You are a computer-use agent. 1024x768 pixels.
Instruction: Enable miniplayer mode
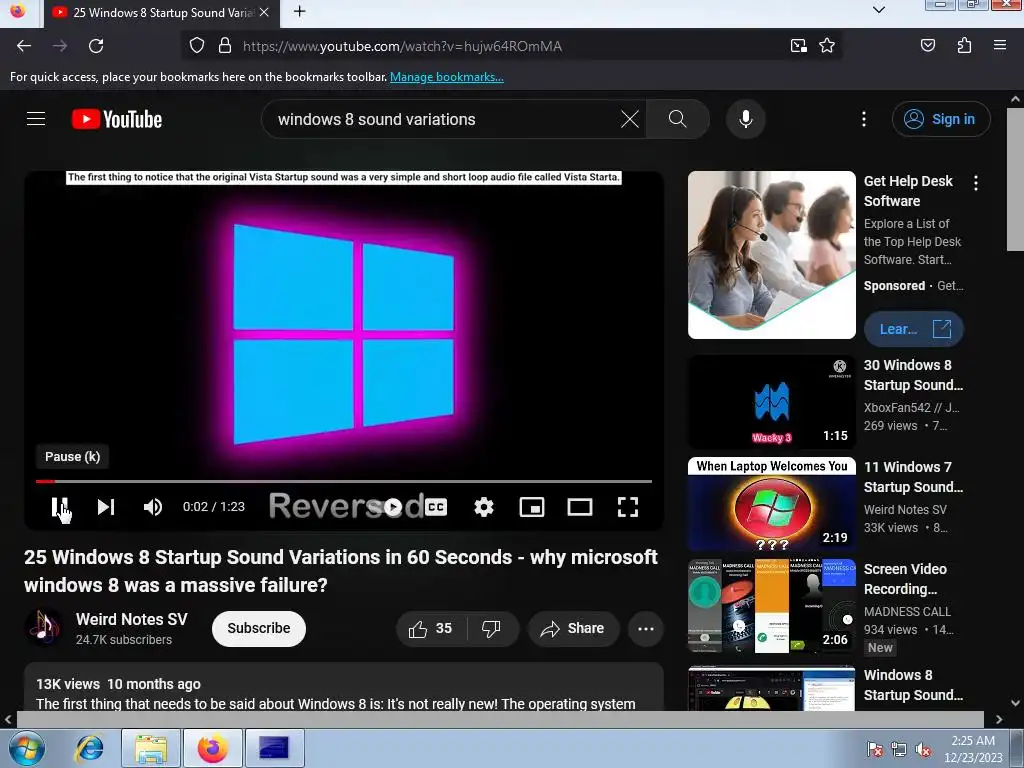pos(532,507)
